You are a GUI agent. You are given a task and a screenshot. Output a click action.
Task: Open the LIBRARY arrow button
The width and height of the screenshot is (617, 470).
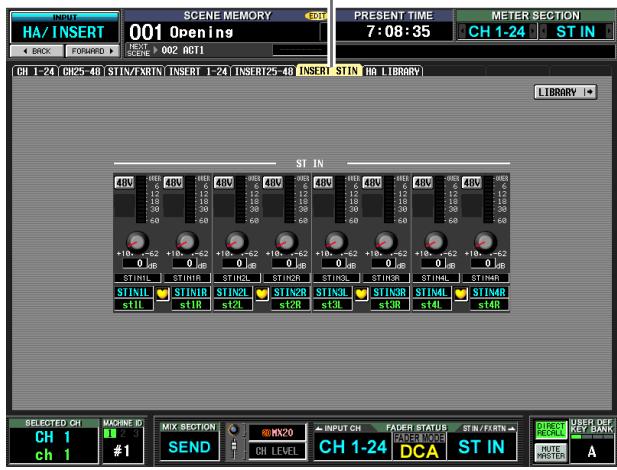click(565, 92)
